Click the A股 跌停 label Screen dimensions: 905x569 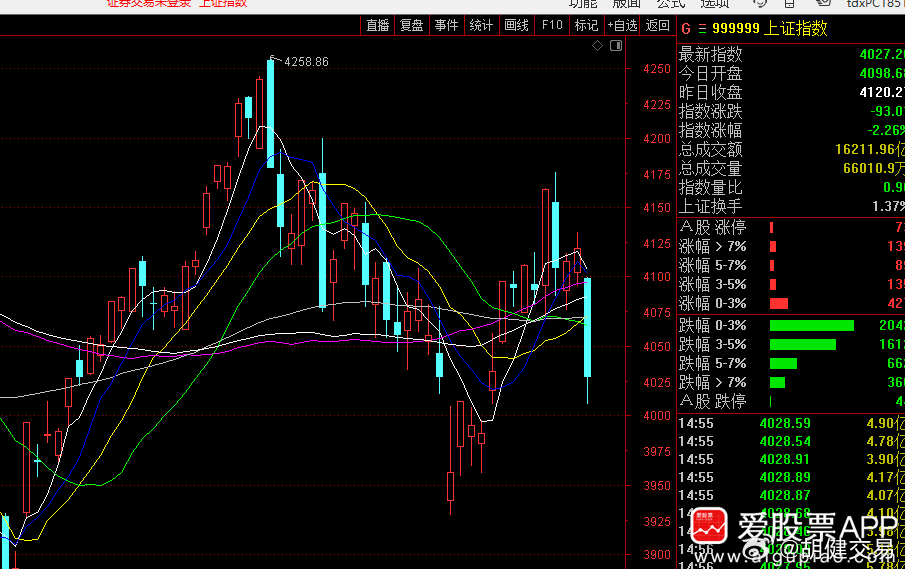click(712, 401)
